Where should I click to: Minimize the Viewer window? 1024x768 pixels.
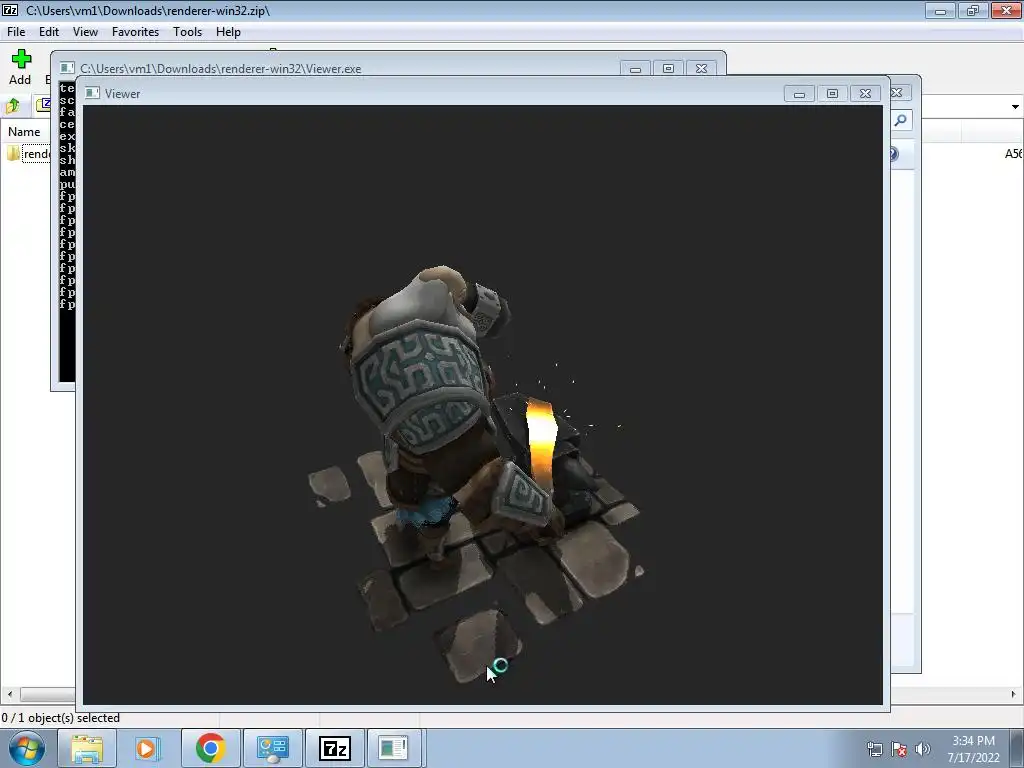(799, 93)
